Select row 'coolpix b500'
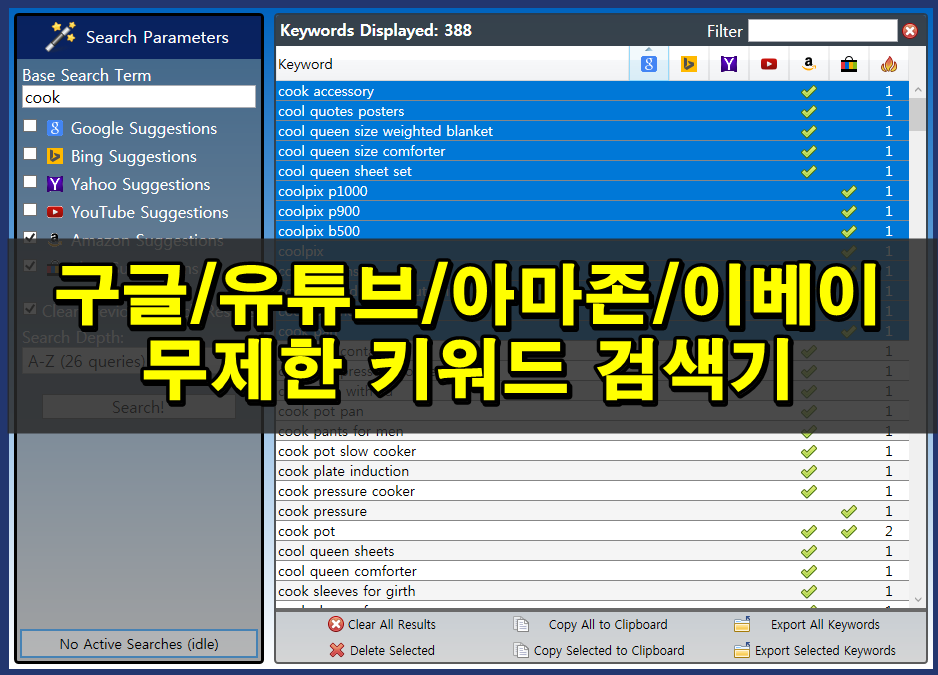 [x=592, y=231]
